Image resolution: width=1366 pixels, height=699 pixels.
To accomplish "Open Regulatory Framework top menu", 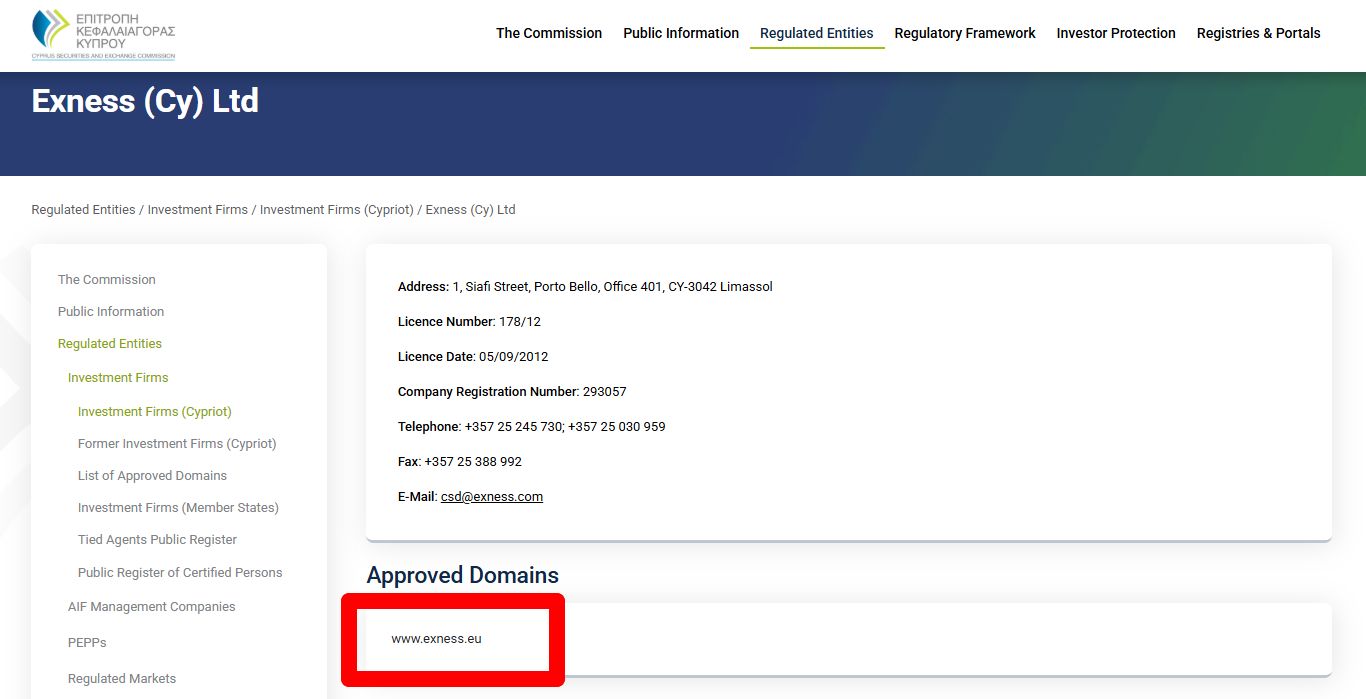I will click(965, 33).
